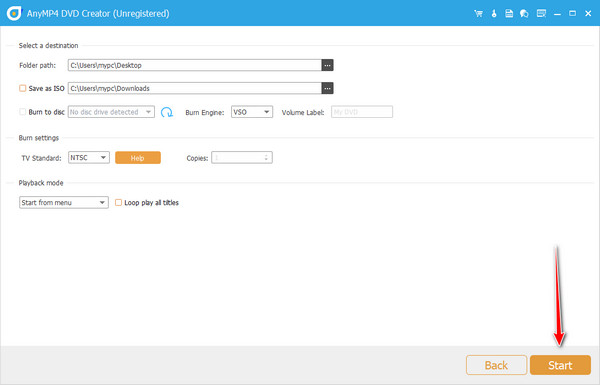The height and width of the screenshot is (385, 600).
Task: Click into the Folder path field
Action: (195, 65)
